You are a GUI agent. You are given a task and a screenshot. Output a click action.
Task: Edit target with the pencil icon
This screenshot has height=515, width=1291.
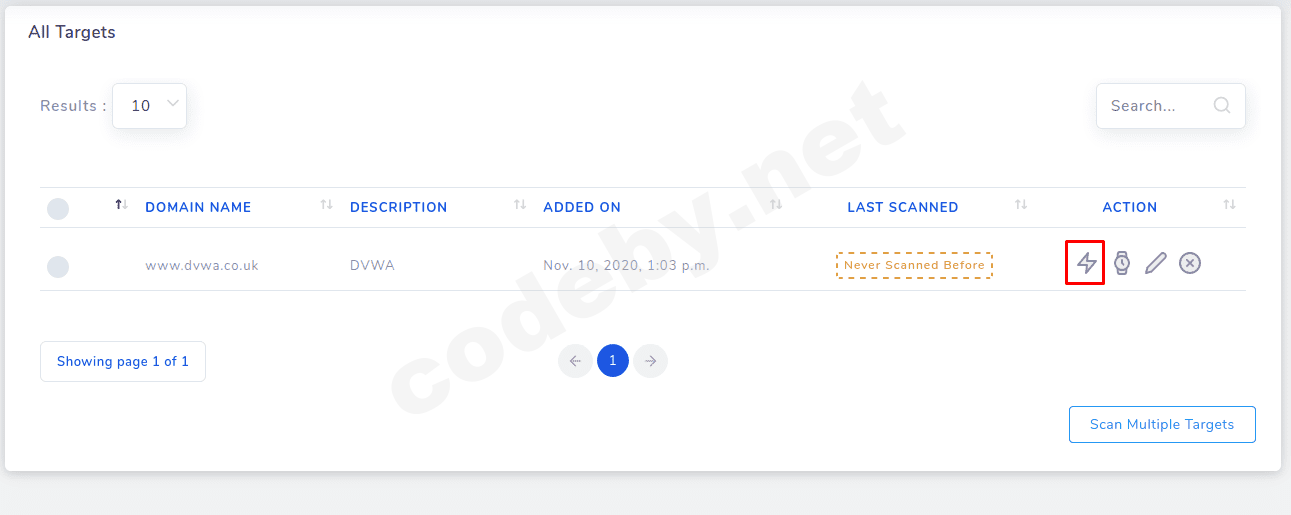point(1156,263)
